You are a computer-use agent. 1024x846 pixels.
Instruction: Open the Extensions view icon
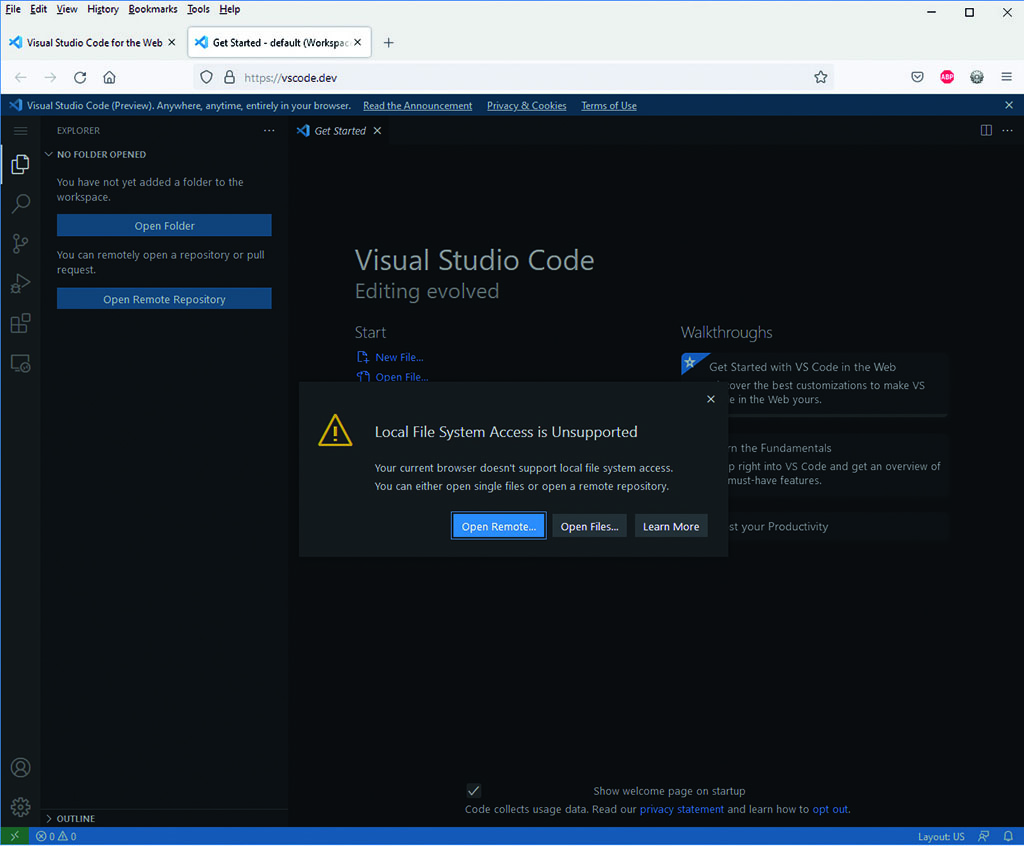coord(20,324)
